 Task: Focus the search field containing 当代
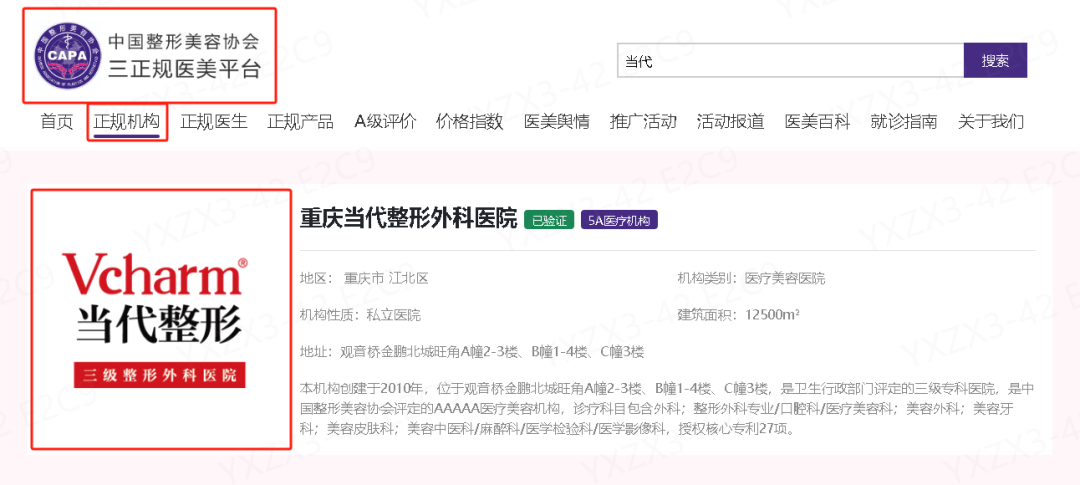[x=791, y=61]
